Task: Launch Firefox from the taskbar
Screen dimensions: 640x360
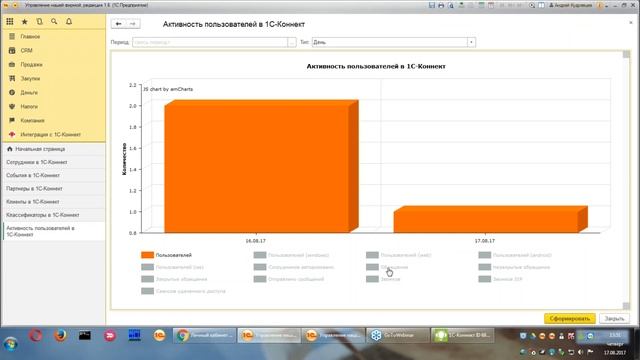Action: 60,336
